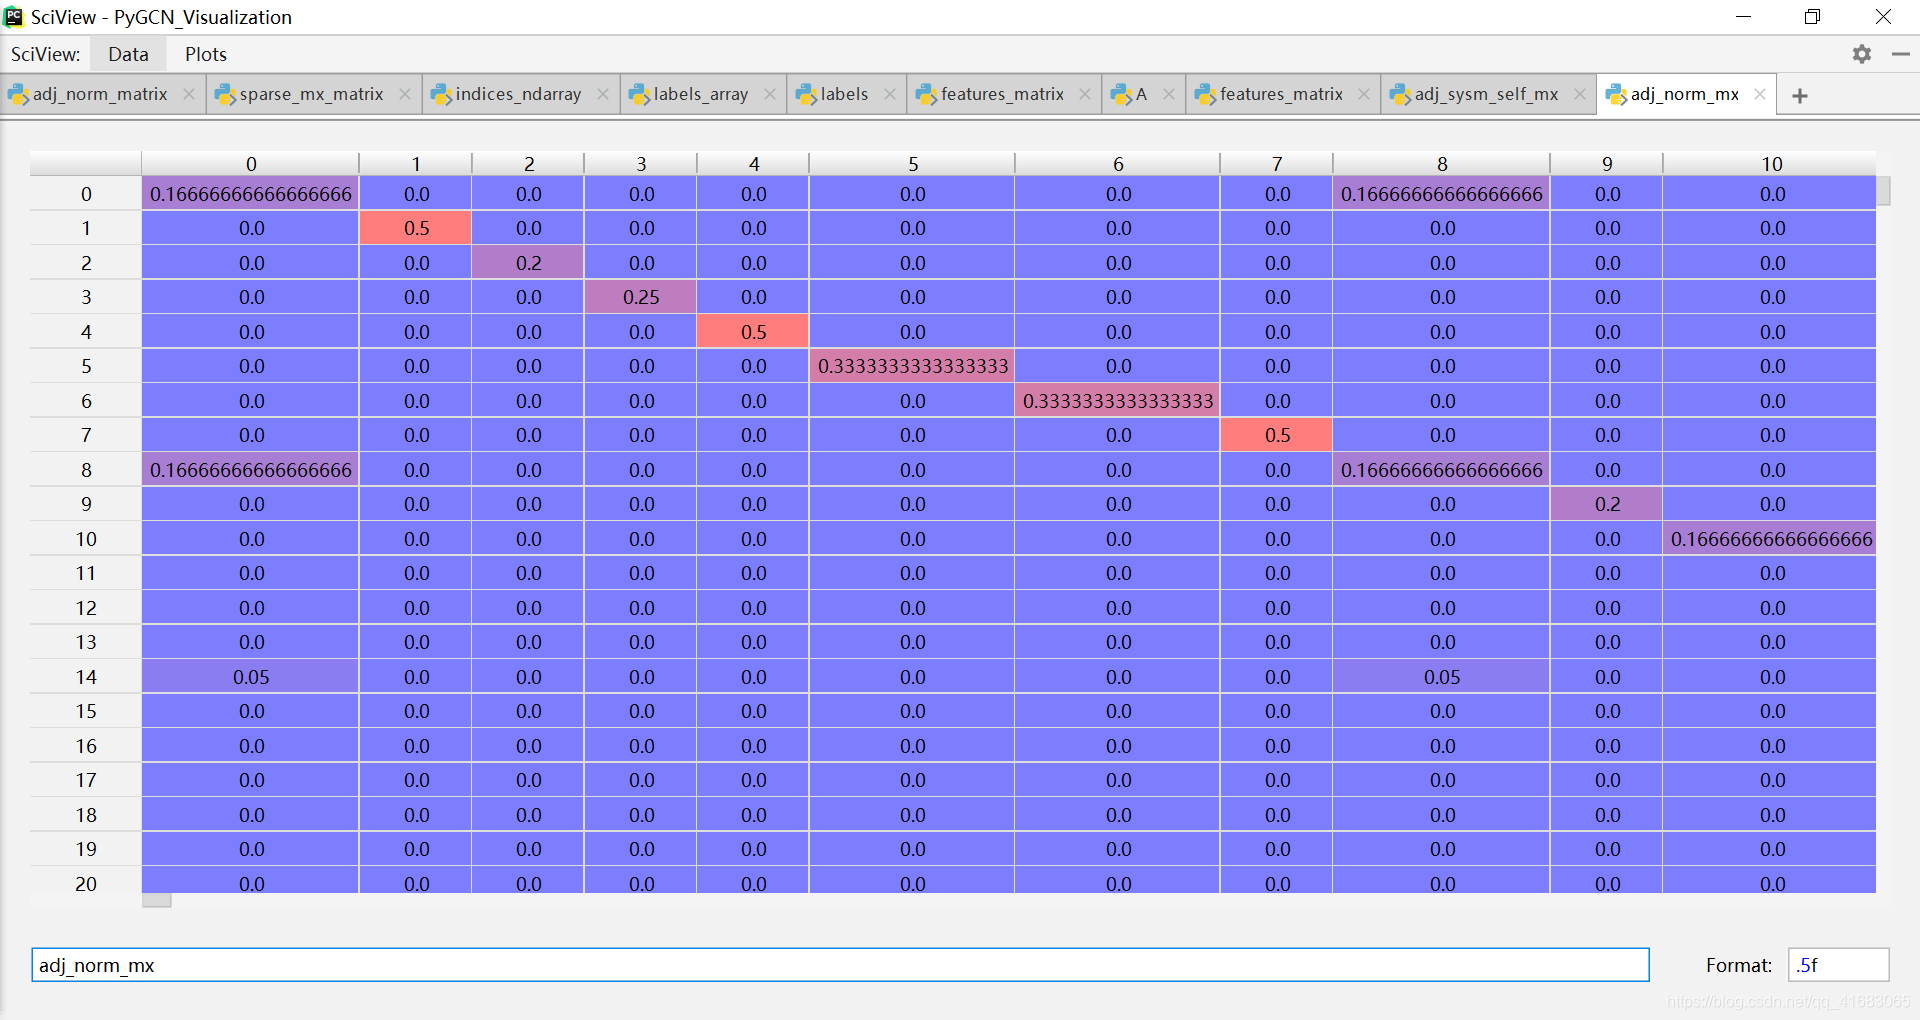Click the Python icon on indices_ndarray tab
Viewport: 1920px width, 1020px height.
(442, 94)
